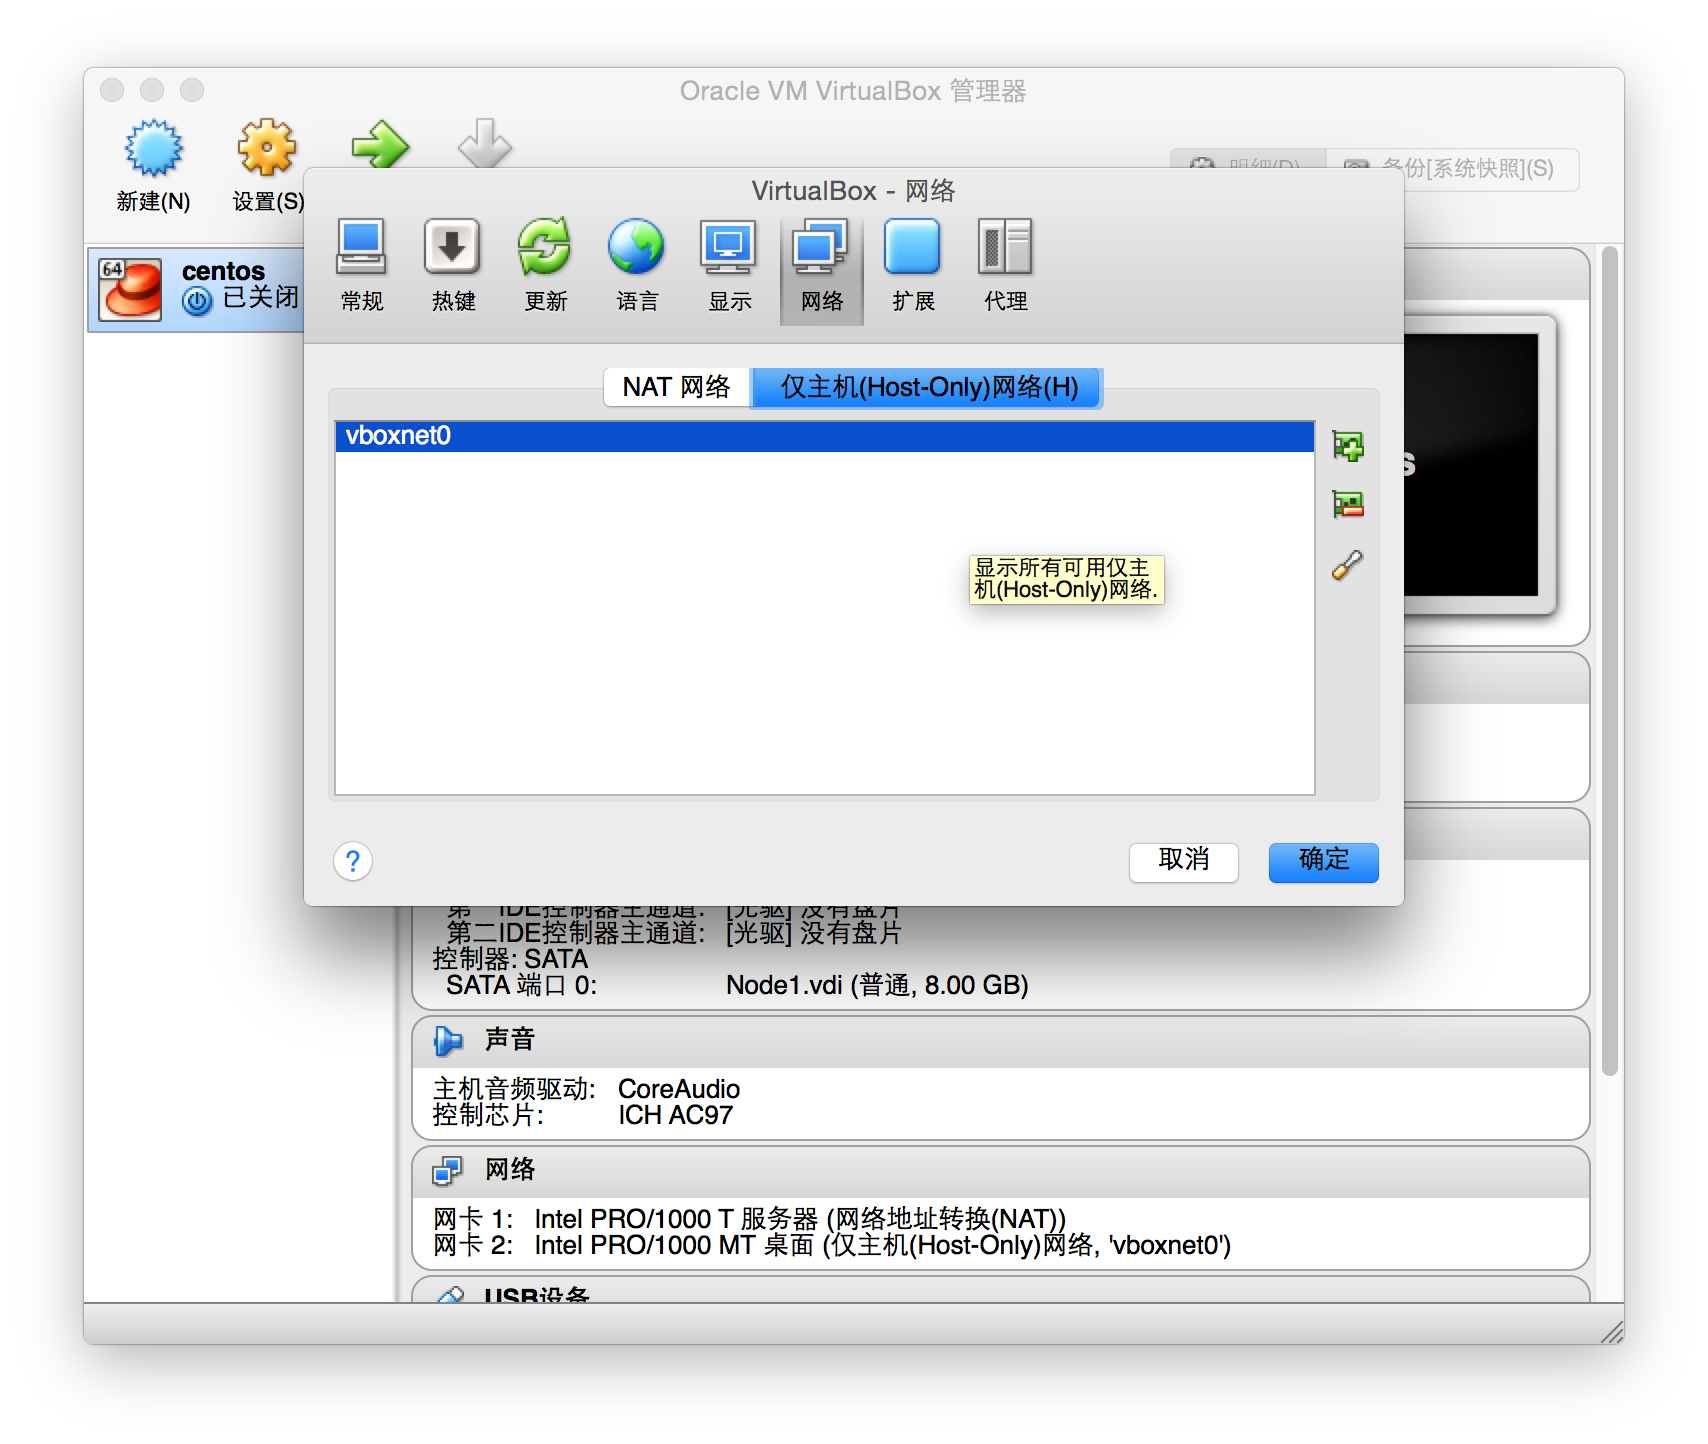Click the green start arrow in manager toolbar
Screen dimensions: 1708x1444
point(380,146)
